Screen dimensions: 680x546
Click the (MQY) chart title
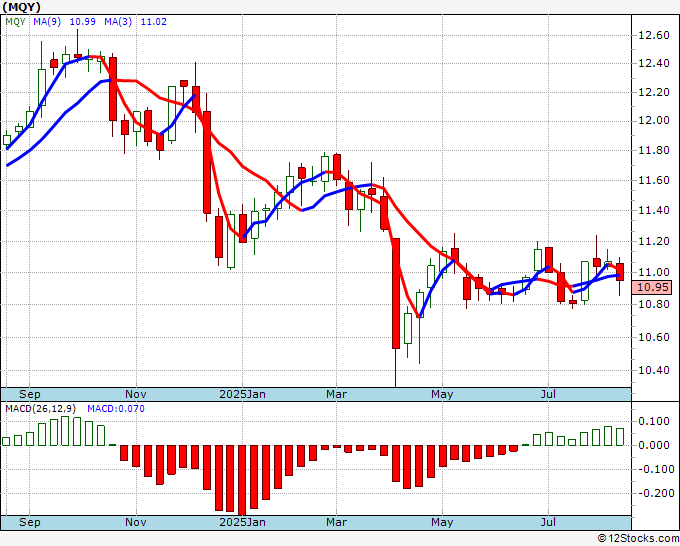(22, 7)
